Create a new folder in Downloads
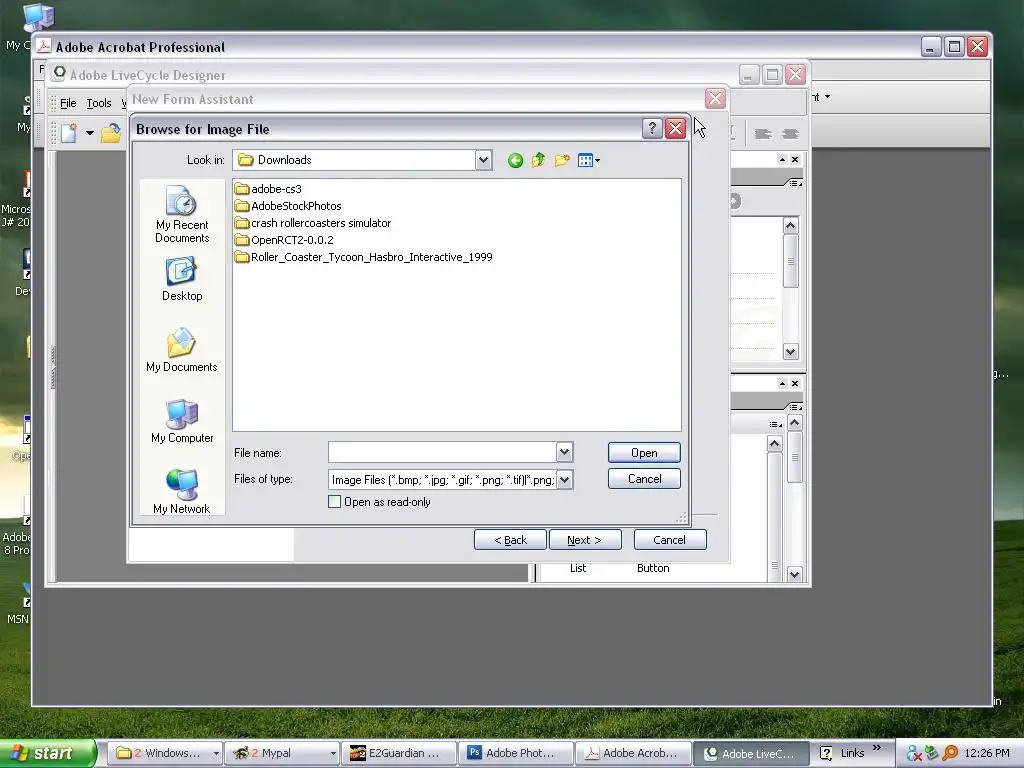 562,160
